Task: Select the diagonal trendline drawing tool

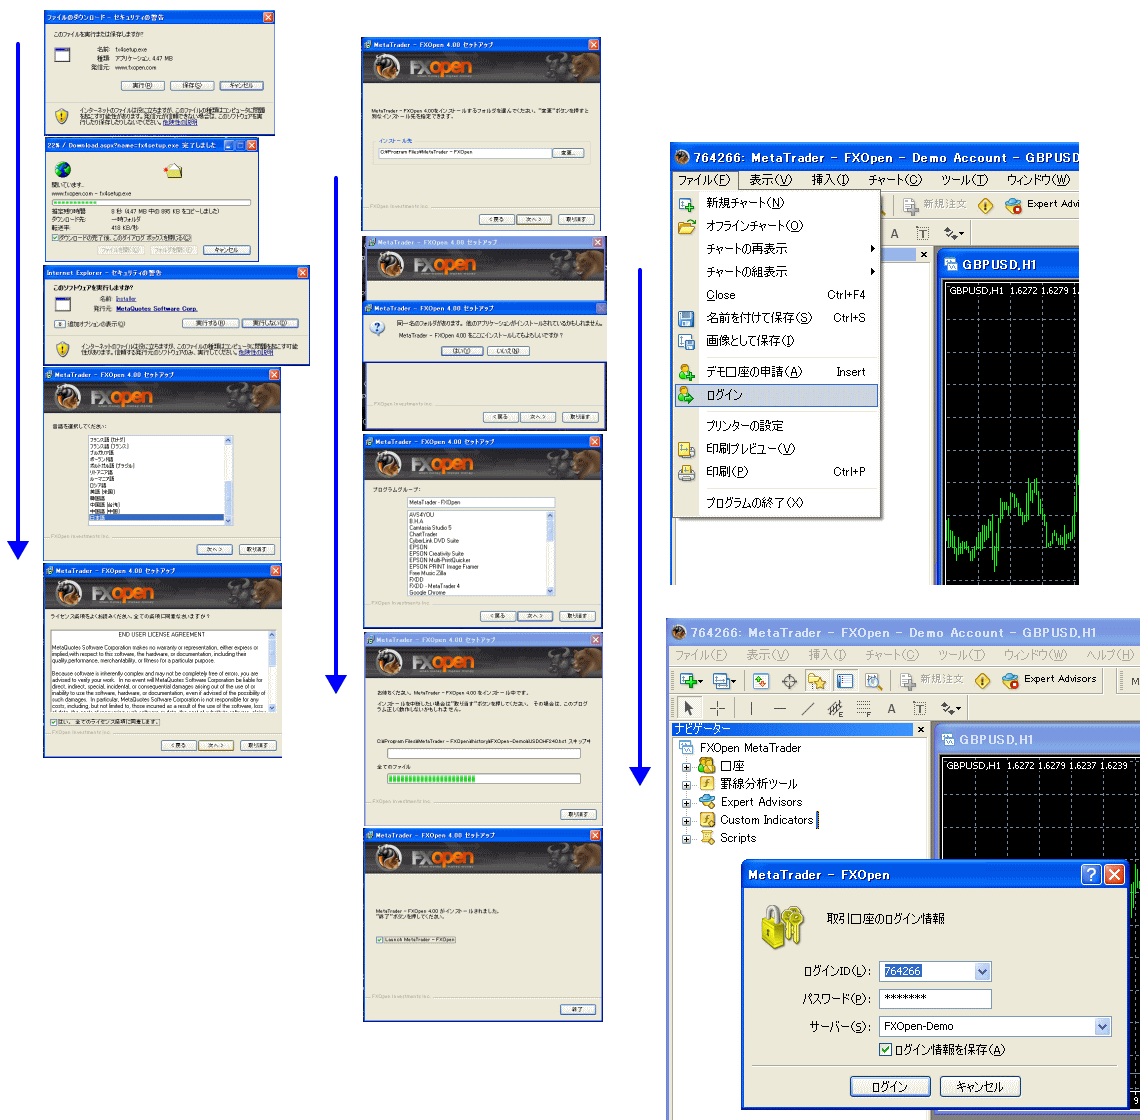Action: coord(808,708)
